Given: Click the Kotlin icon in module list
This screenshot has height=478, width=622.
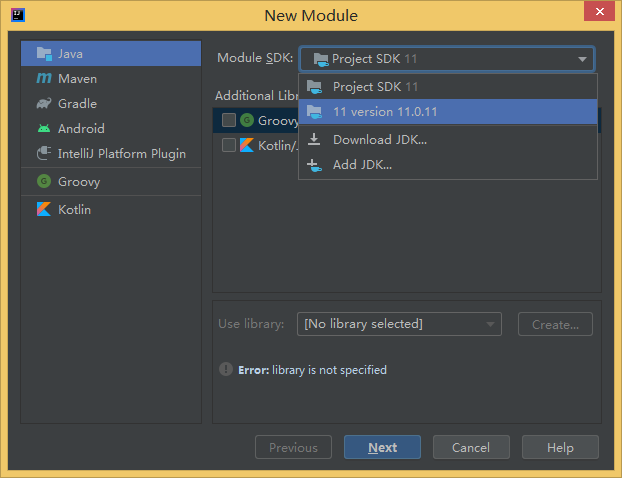Looking at the screenshot, I should coord(44,209).
